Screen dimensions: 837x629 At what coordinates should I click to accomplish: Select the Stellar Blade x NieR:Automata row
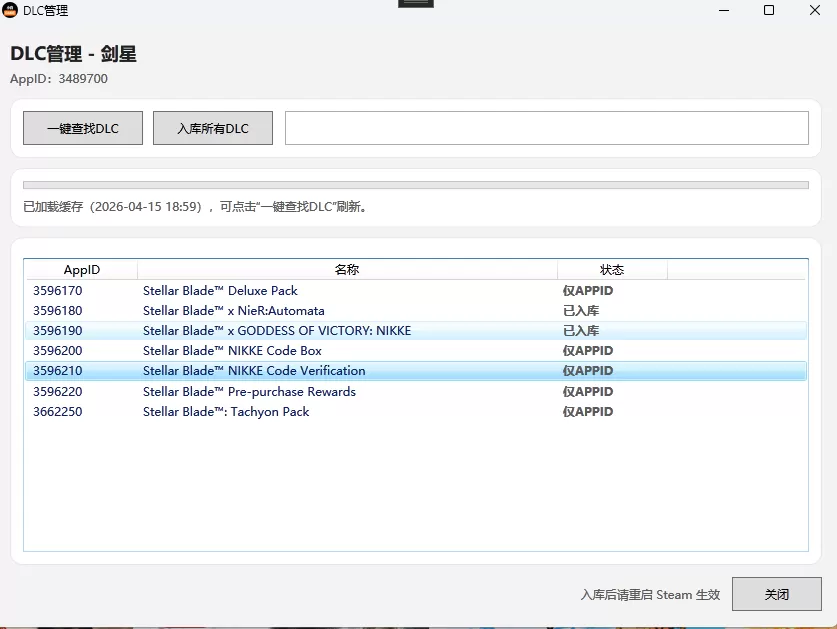coord(233,311)
